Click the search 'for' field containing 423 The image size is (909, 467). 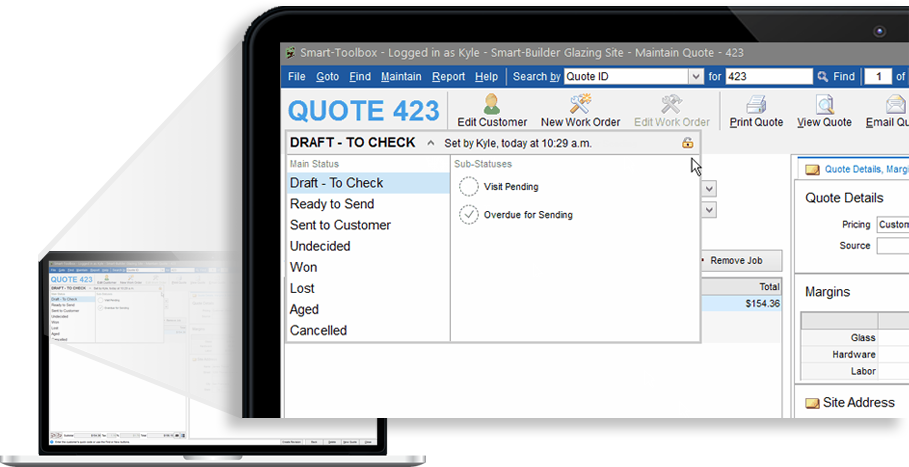(x=769, y=76)
